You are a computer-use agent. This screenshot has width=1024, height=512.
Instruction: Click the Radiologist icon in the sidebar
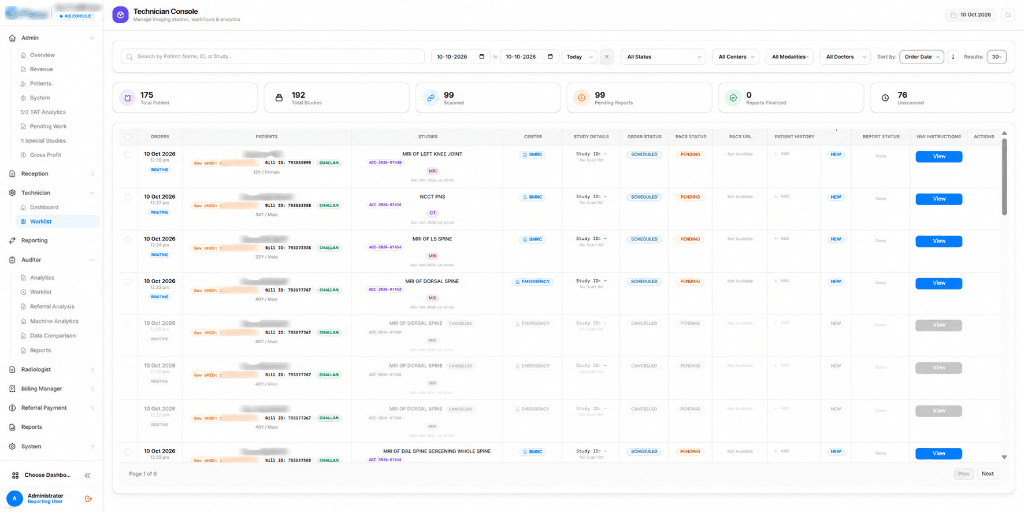pyautogui.click(x=12, y=369)
